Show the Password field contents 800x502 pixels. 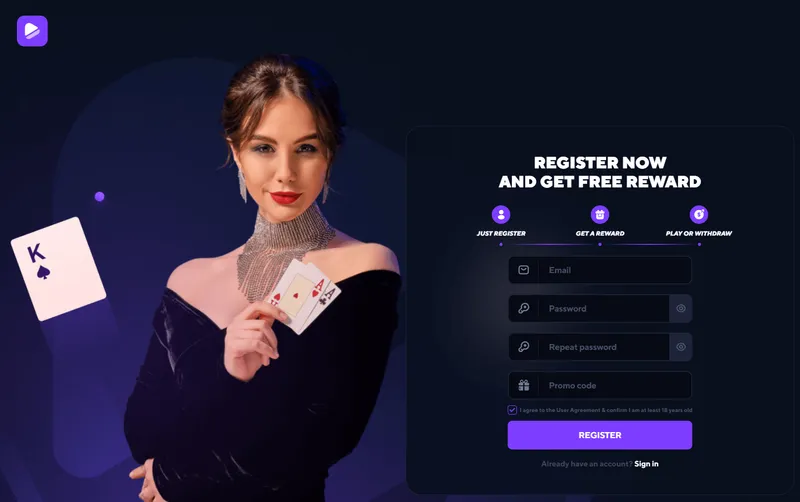pyautogui.click(x=681, y=308)
